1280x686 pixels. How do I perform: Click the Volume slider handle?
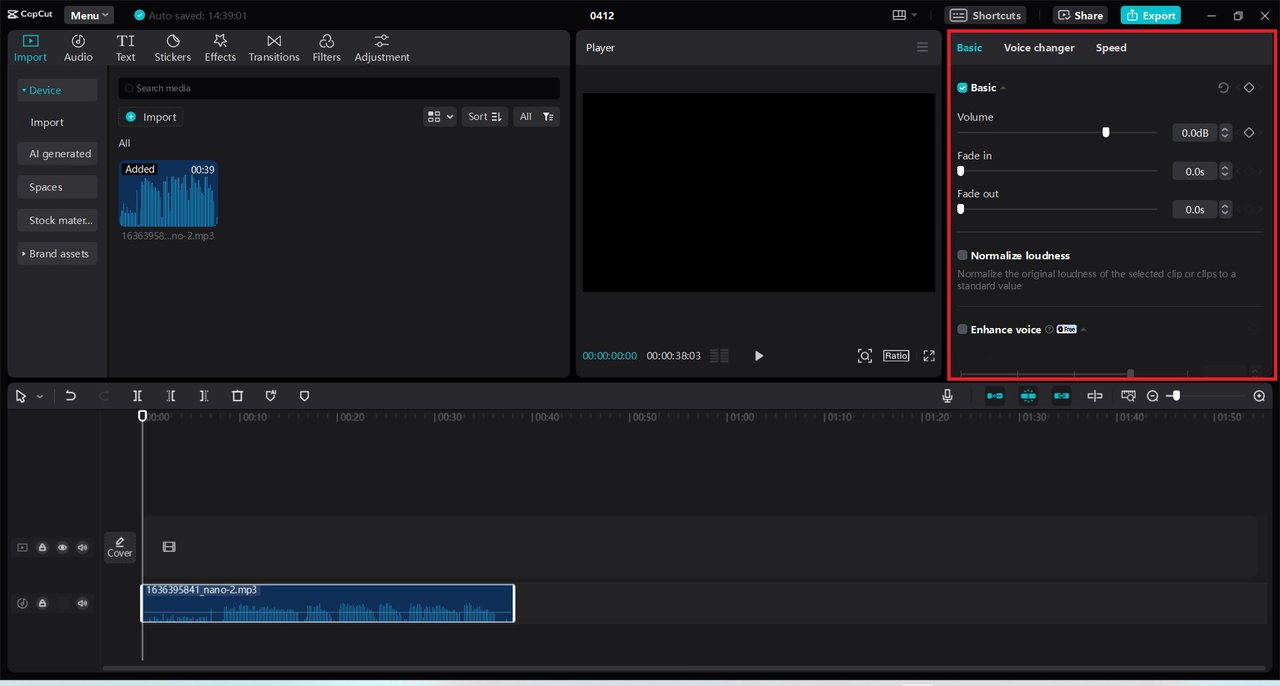point(1106,132)
